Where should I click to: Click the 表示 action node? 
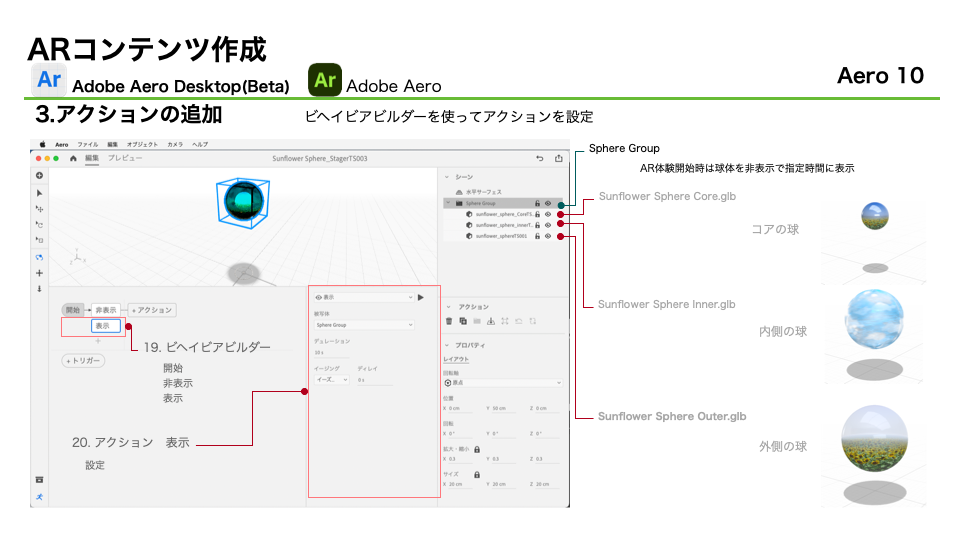pyautogui.click(x=105, y=326)
